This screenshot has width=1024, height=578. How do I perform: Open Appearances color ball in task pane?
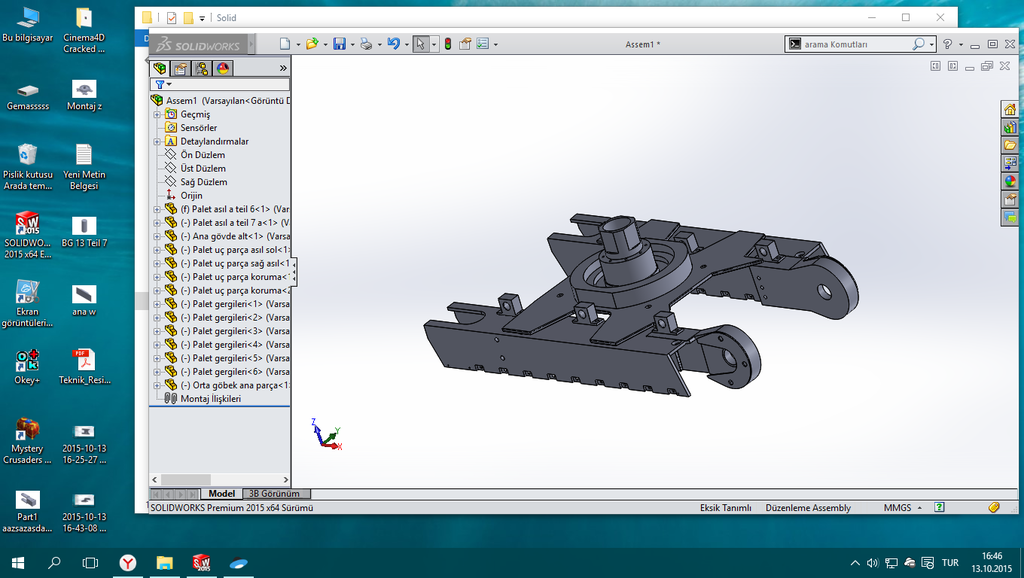click(1010, 181)
